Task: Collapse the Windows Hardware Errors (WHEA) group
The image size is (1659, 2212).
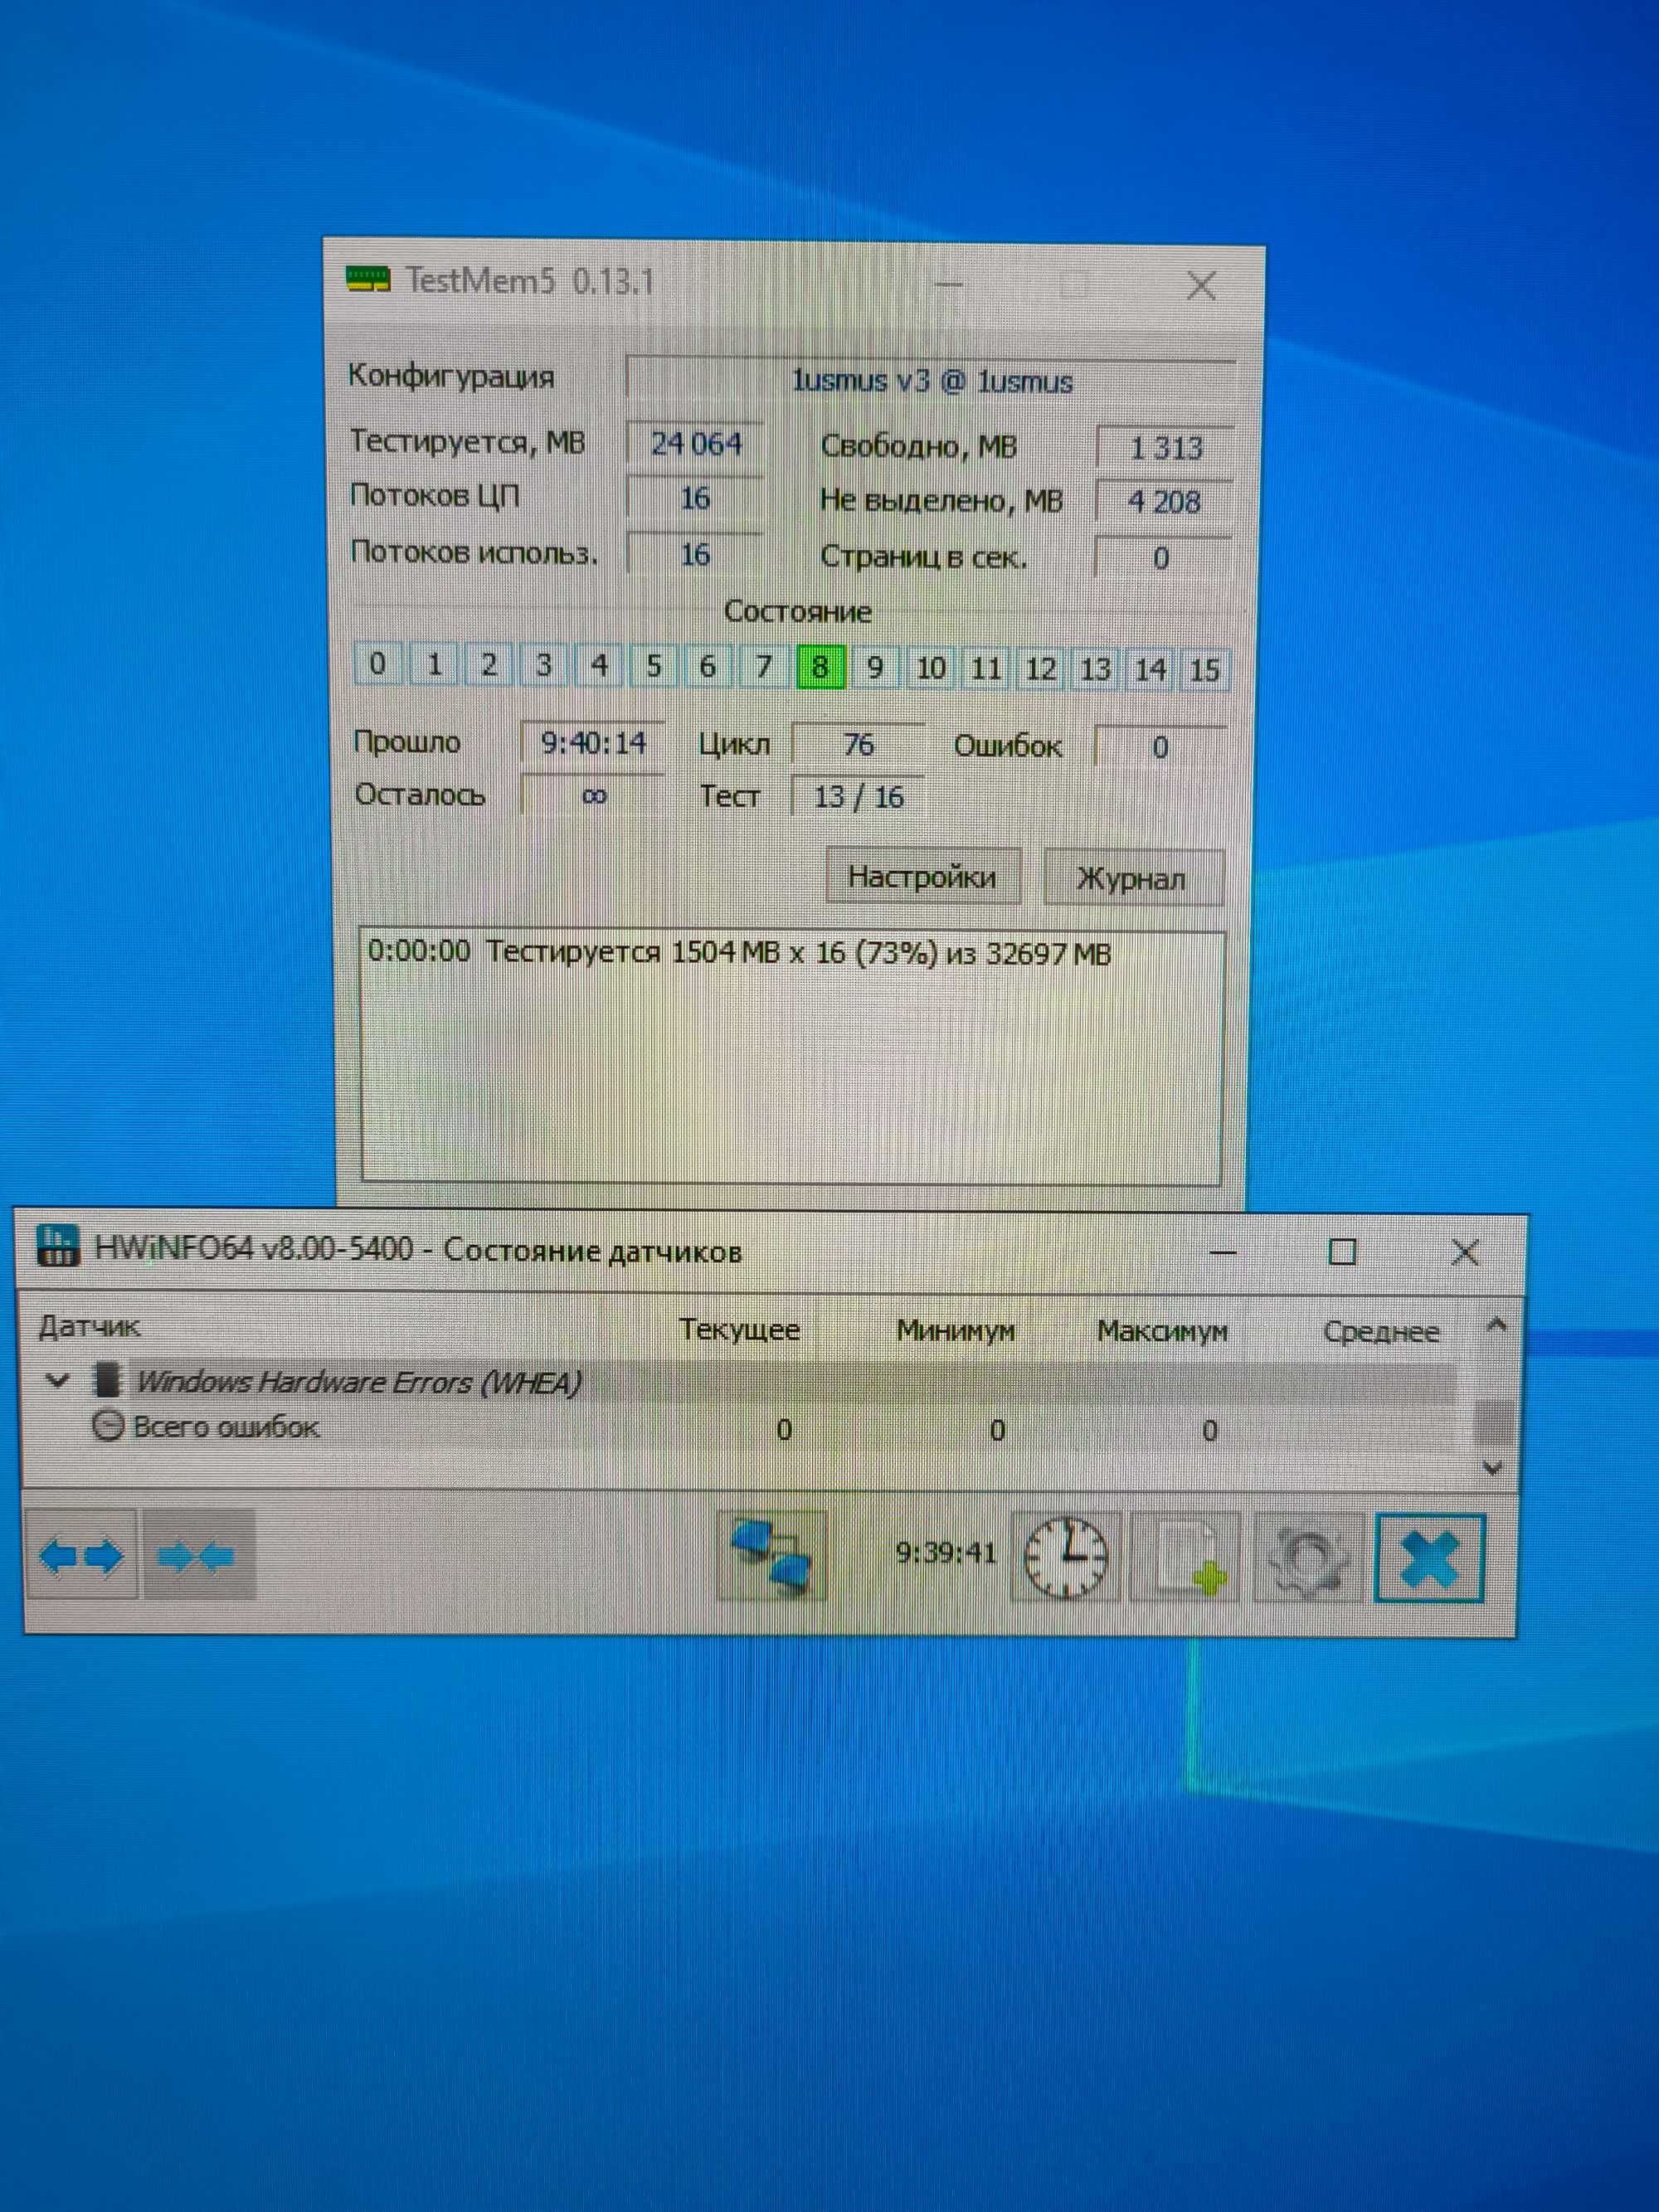Action: coord(58,1382)
